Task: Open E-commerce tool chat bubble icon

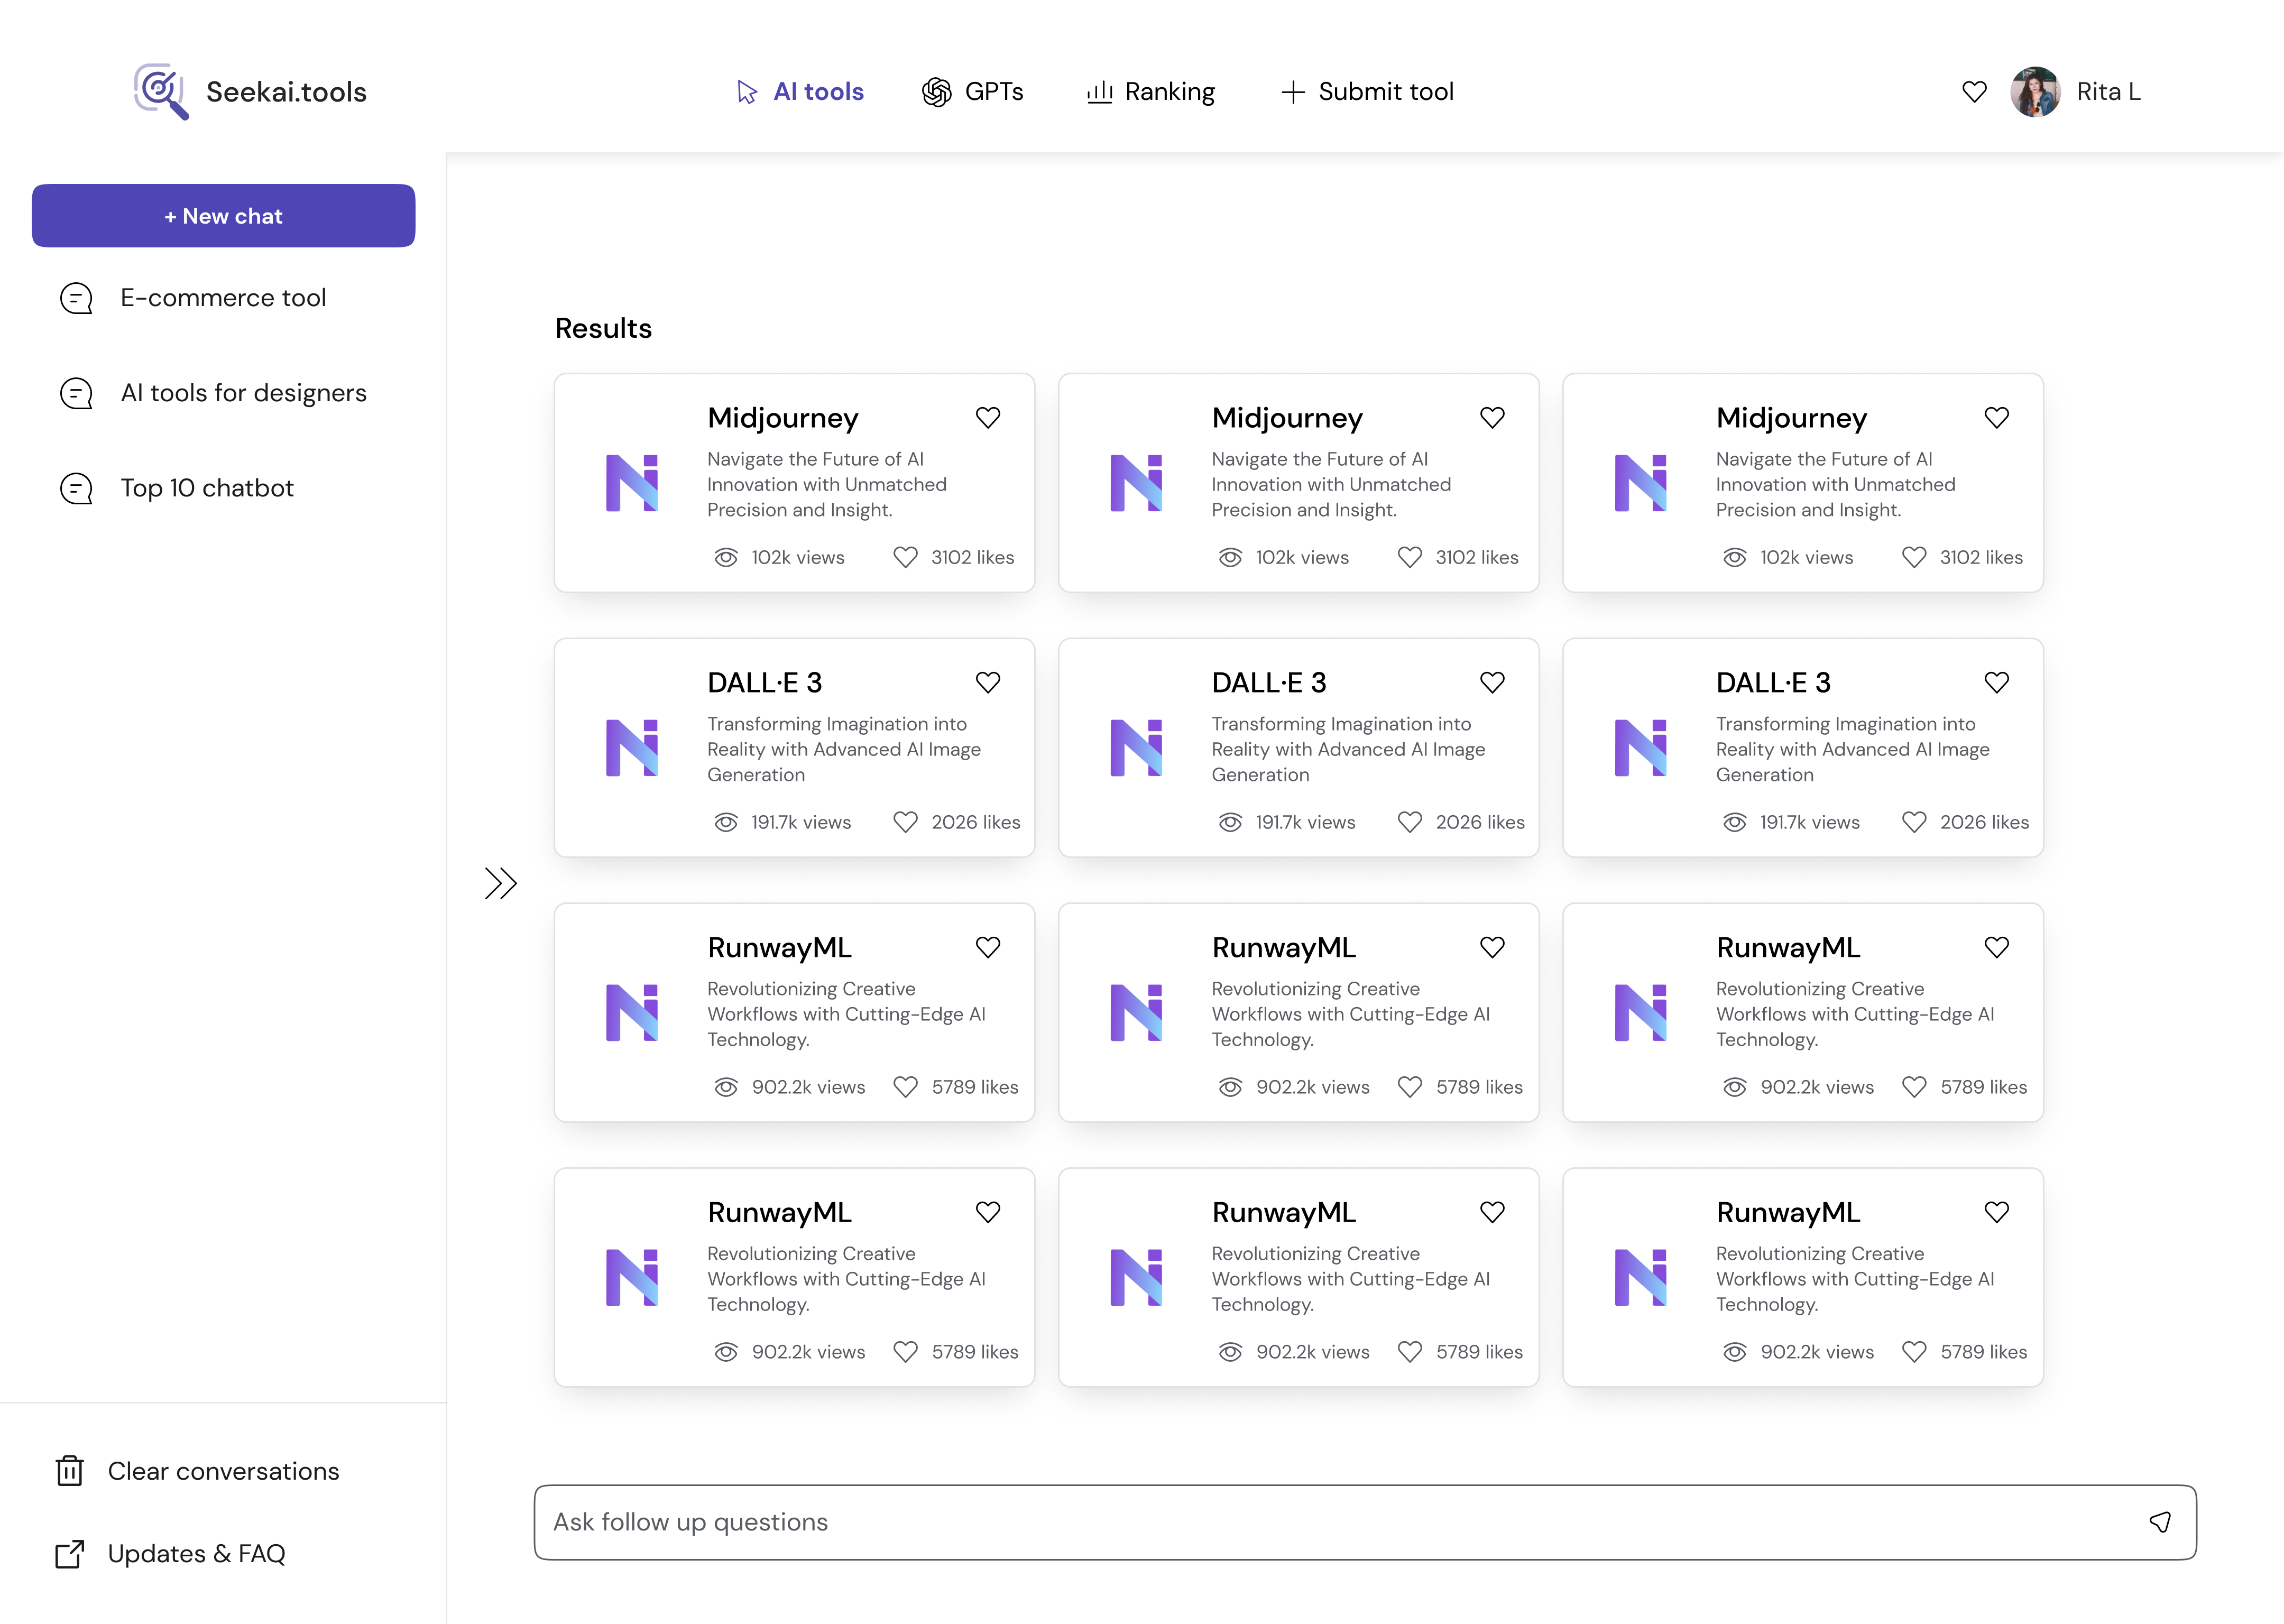Action: [77, 298]
